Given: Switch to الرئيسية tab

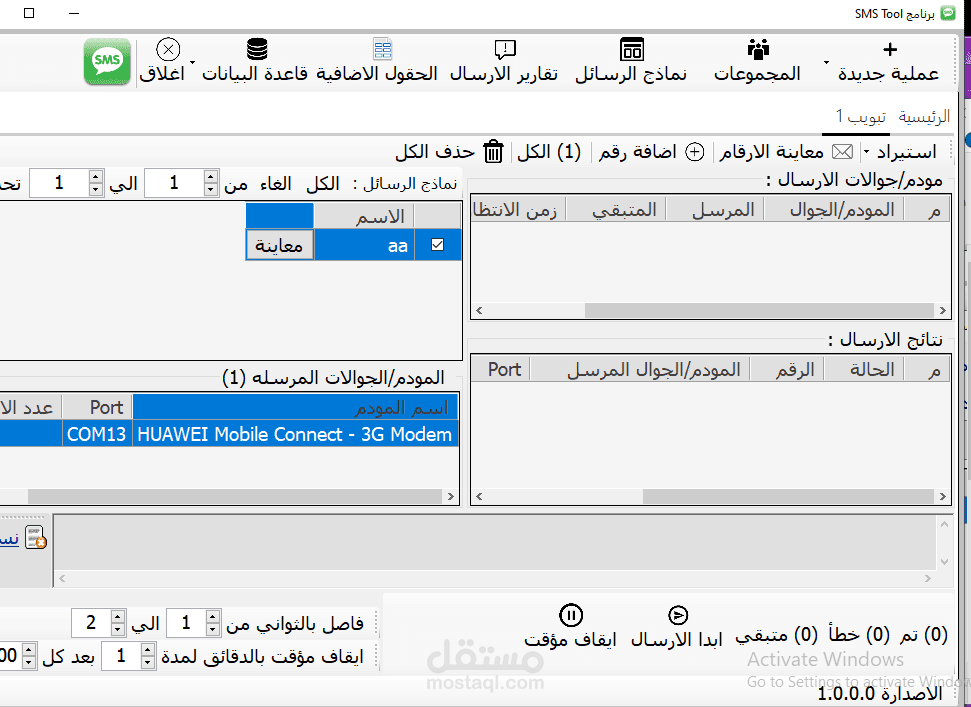Looking at the screenshot, I should point(924,116).
